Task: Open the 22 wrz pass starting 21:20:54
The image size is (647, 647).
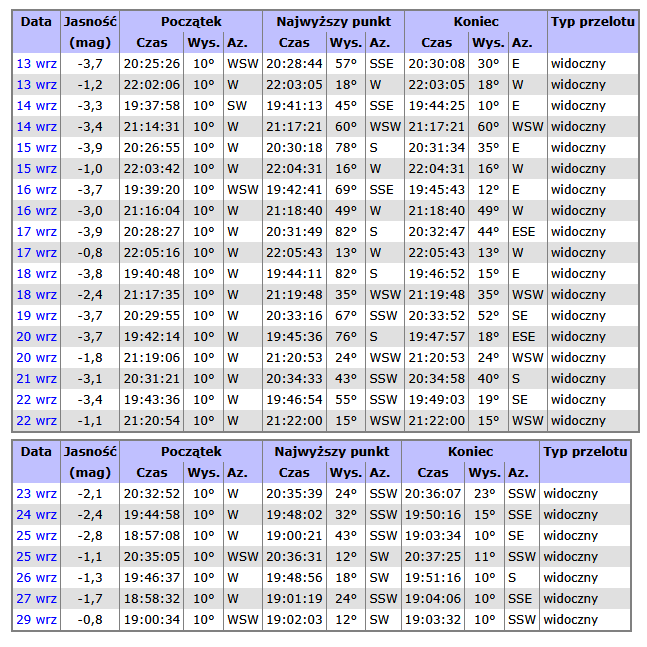Action: pos(36,421)
